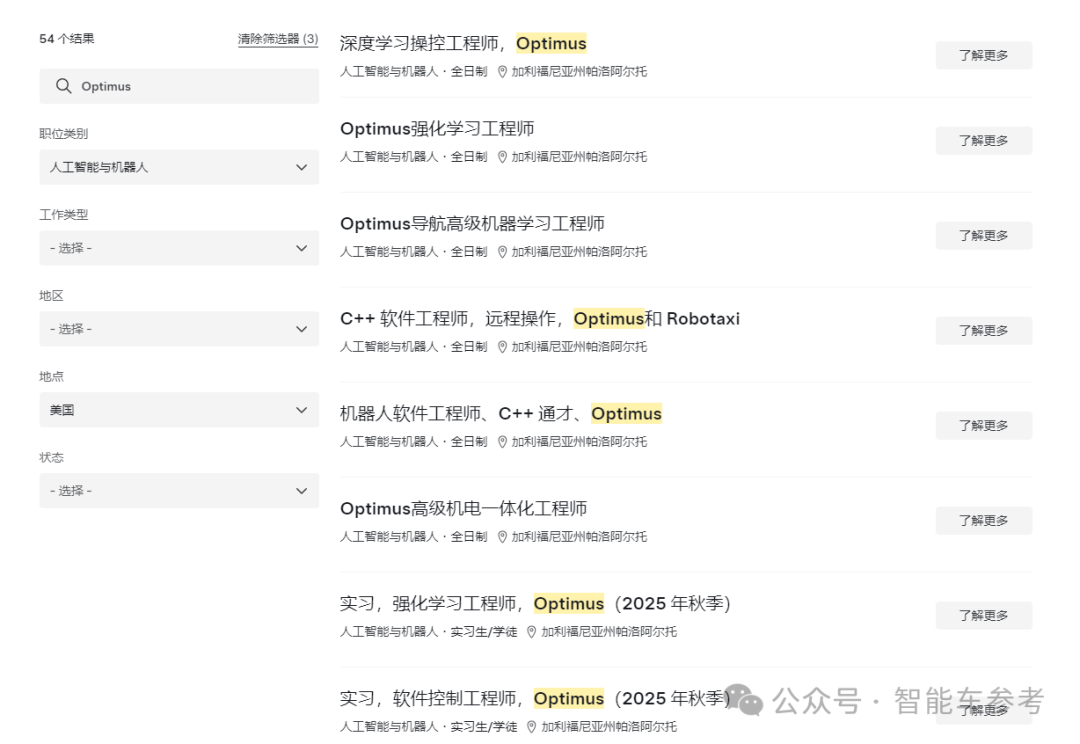Click the location pin in 深度学习操控工程师 row
This screenshot has width=1080, height=744.
click(x=503, y=72)
